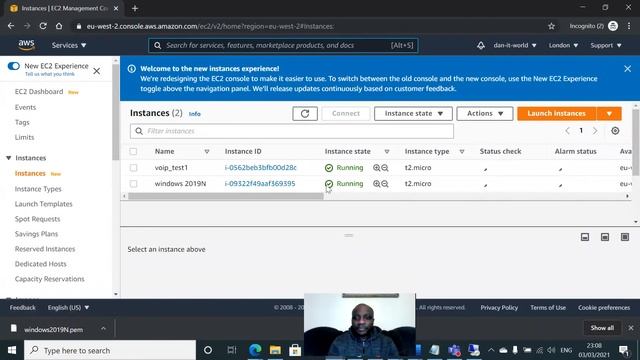640x360 pixels.
Task: Open dan-it-world account dropdown
Action: click(515, 45)
